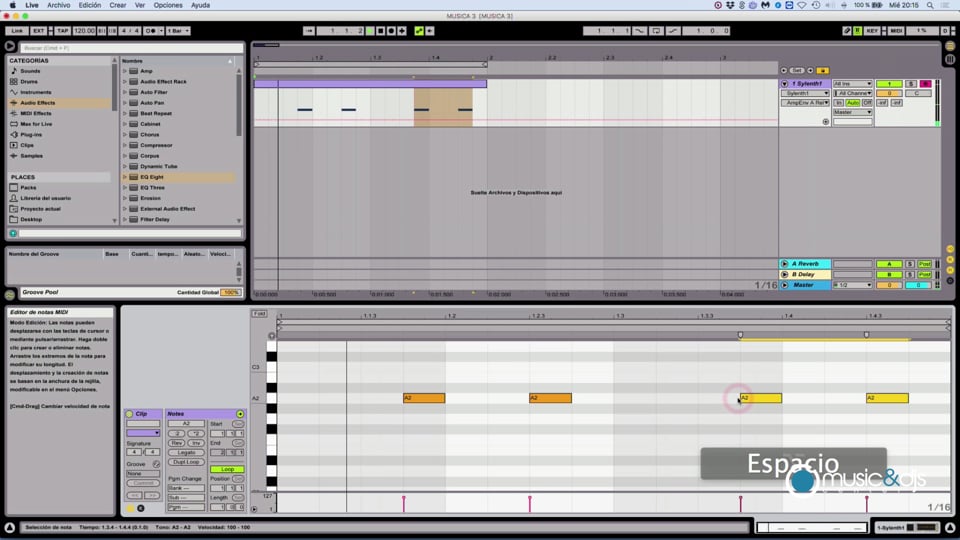Toggle the KEY map mode switch
The image size is (960, 540).
click(872, 31)
